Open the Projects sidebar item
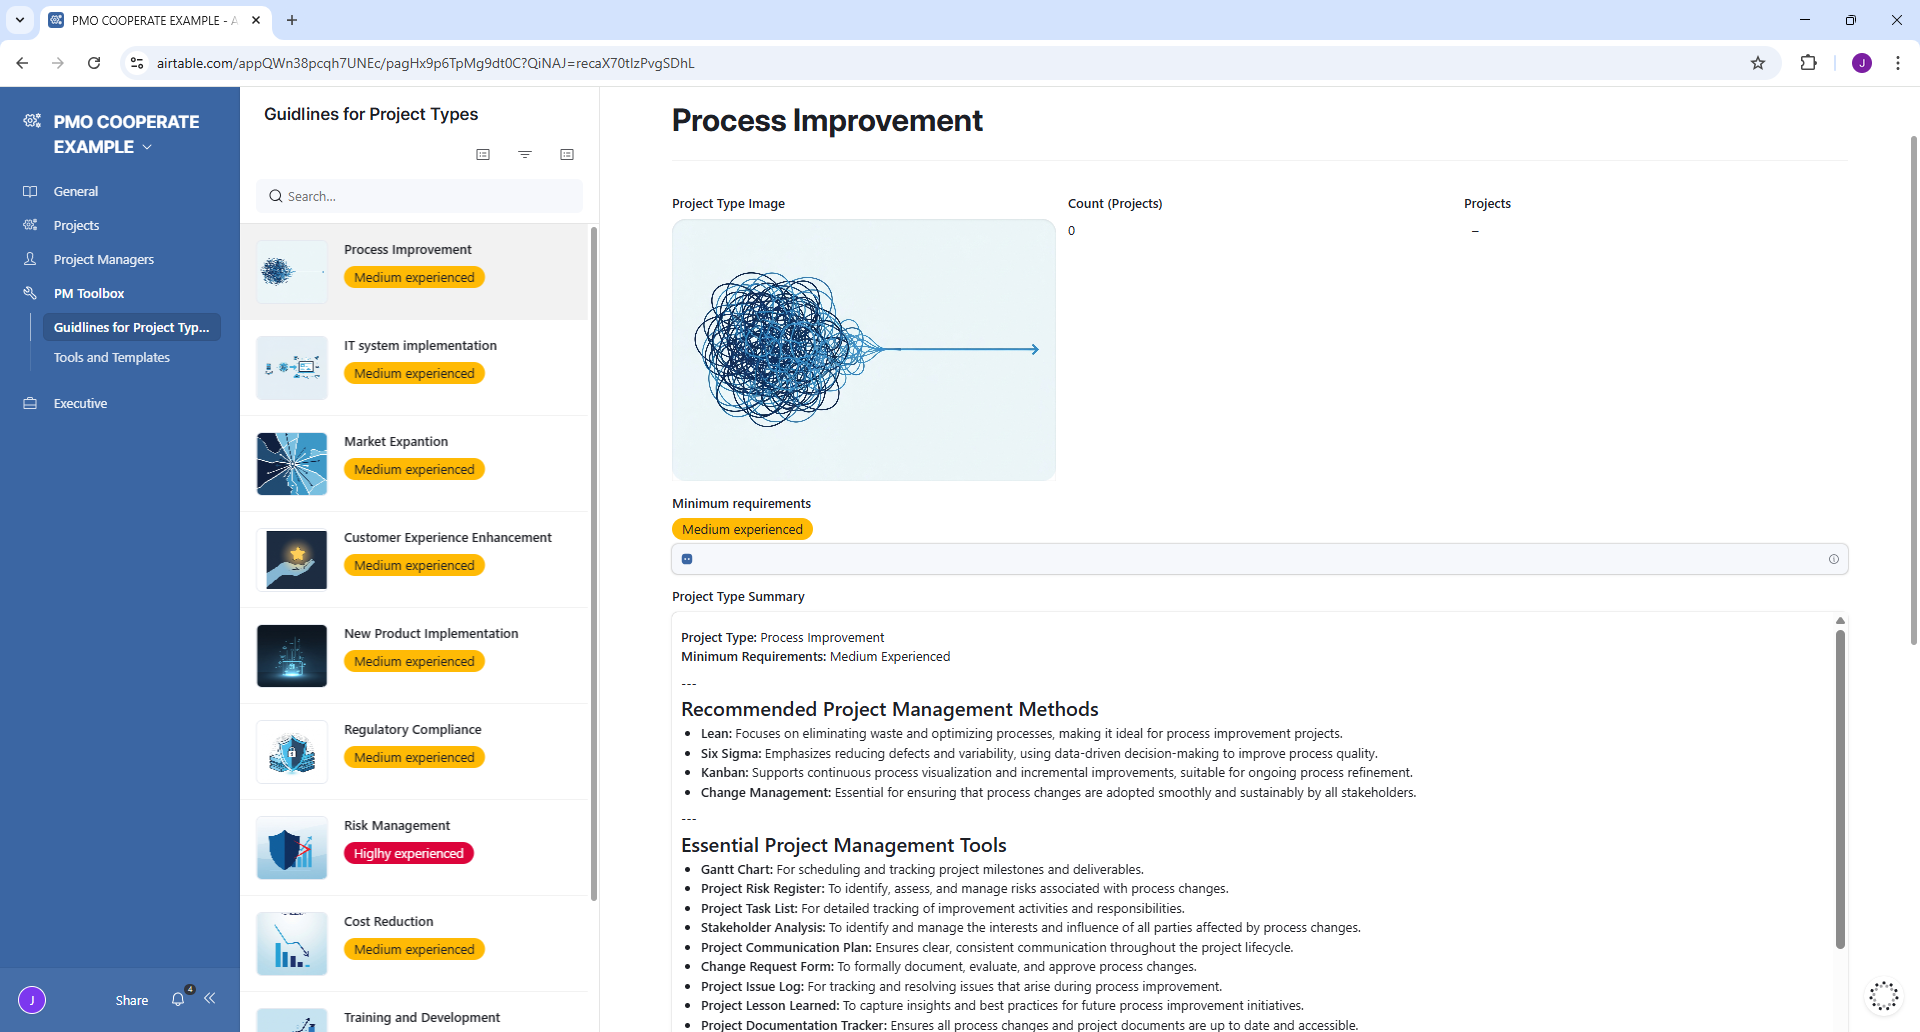The image size is (1920, 1032). [76, 225]
